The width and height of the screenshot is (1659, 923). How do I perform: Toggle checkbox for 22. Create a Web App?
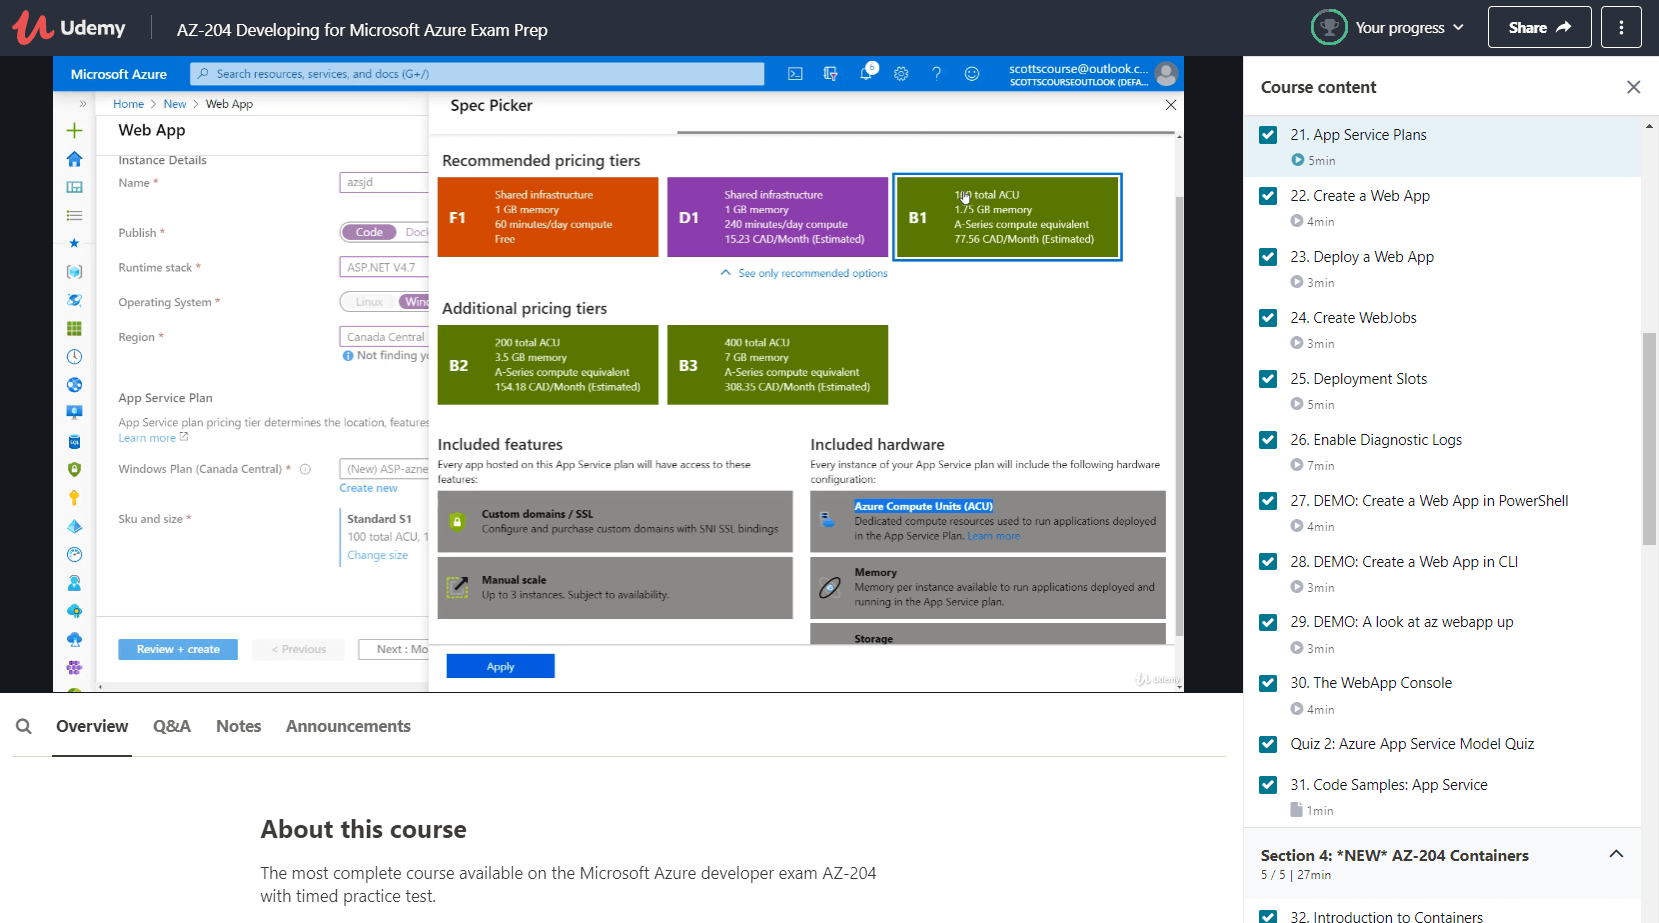coord(1268,196)
